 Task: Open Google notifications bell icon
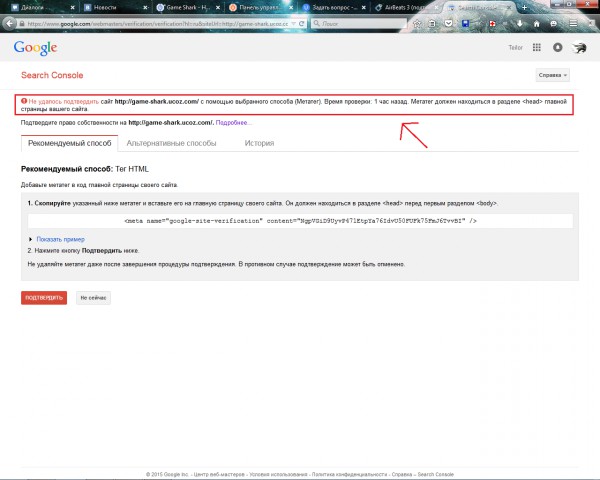558,47
